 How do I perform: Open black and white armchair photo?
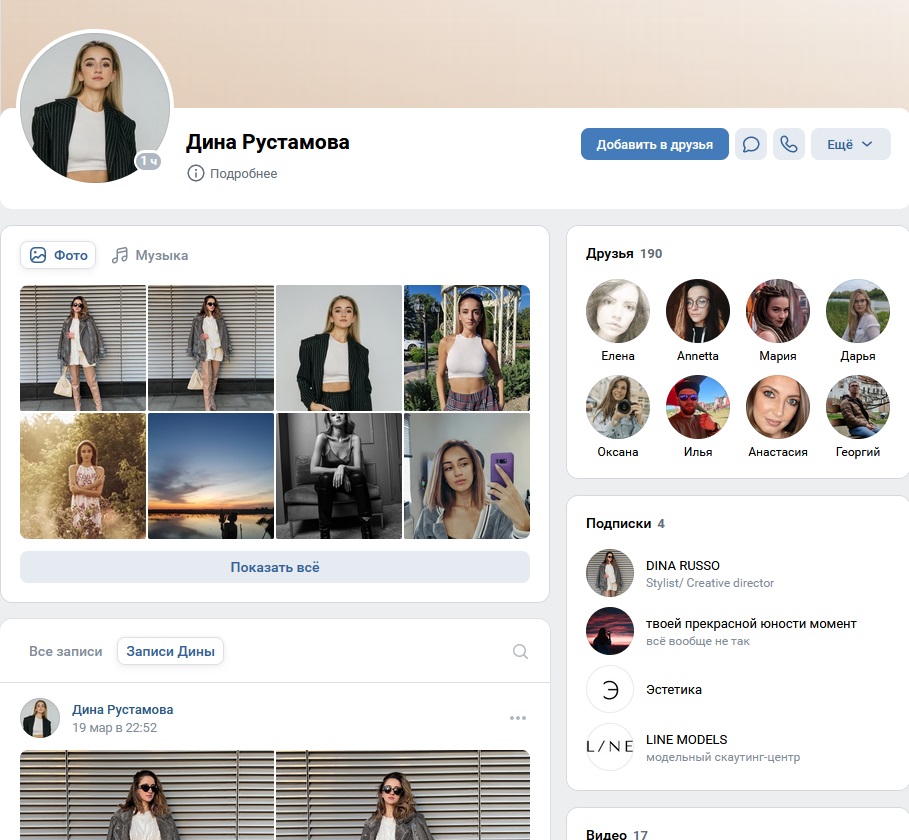[x=339, y=476]
